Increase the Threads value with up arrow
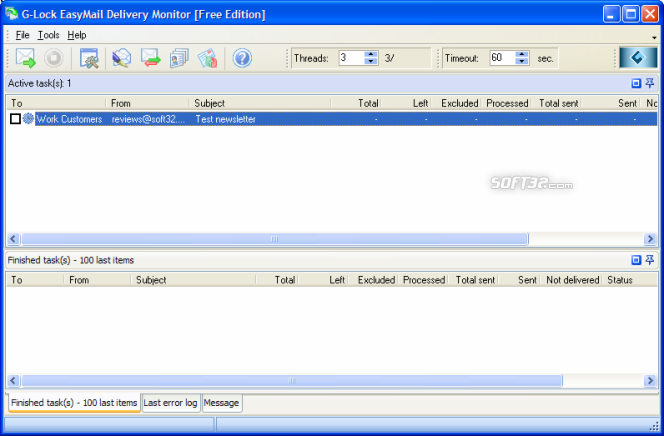This screenshot has height=436, width=664. [371, 54]
